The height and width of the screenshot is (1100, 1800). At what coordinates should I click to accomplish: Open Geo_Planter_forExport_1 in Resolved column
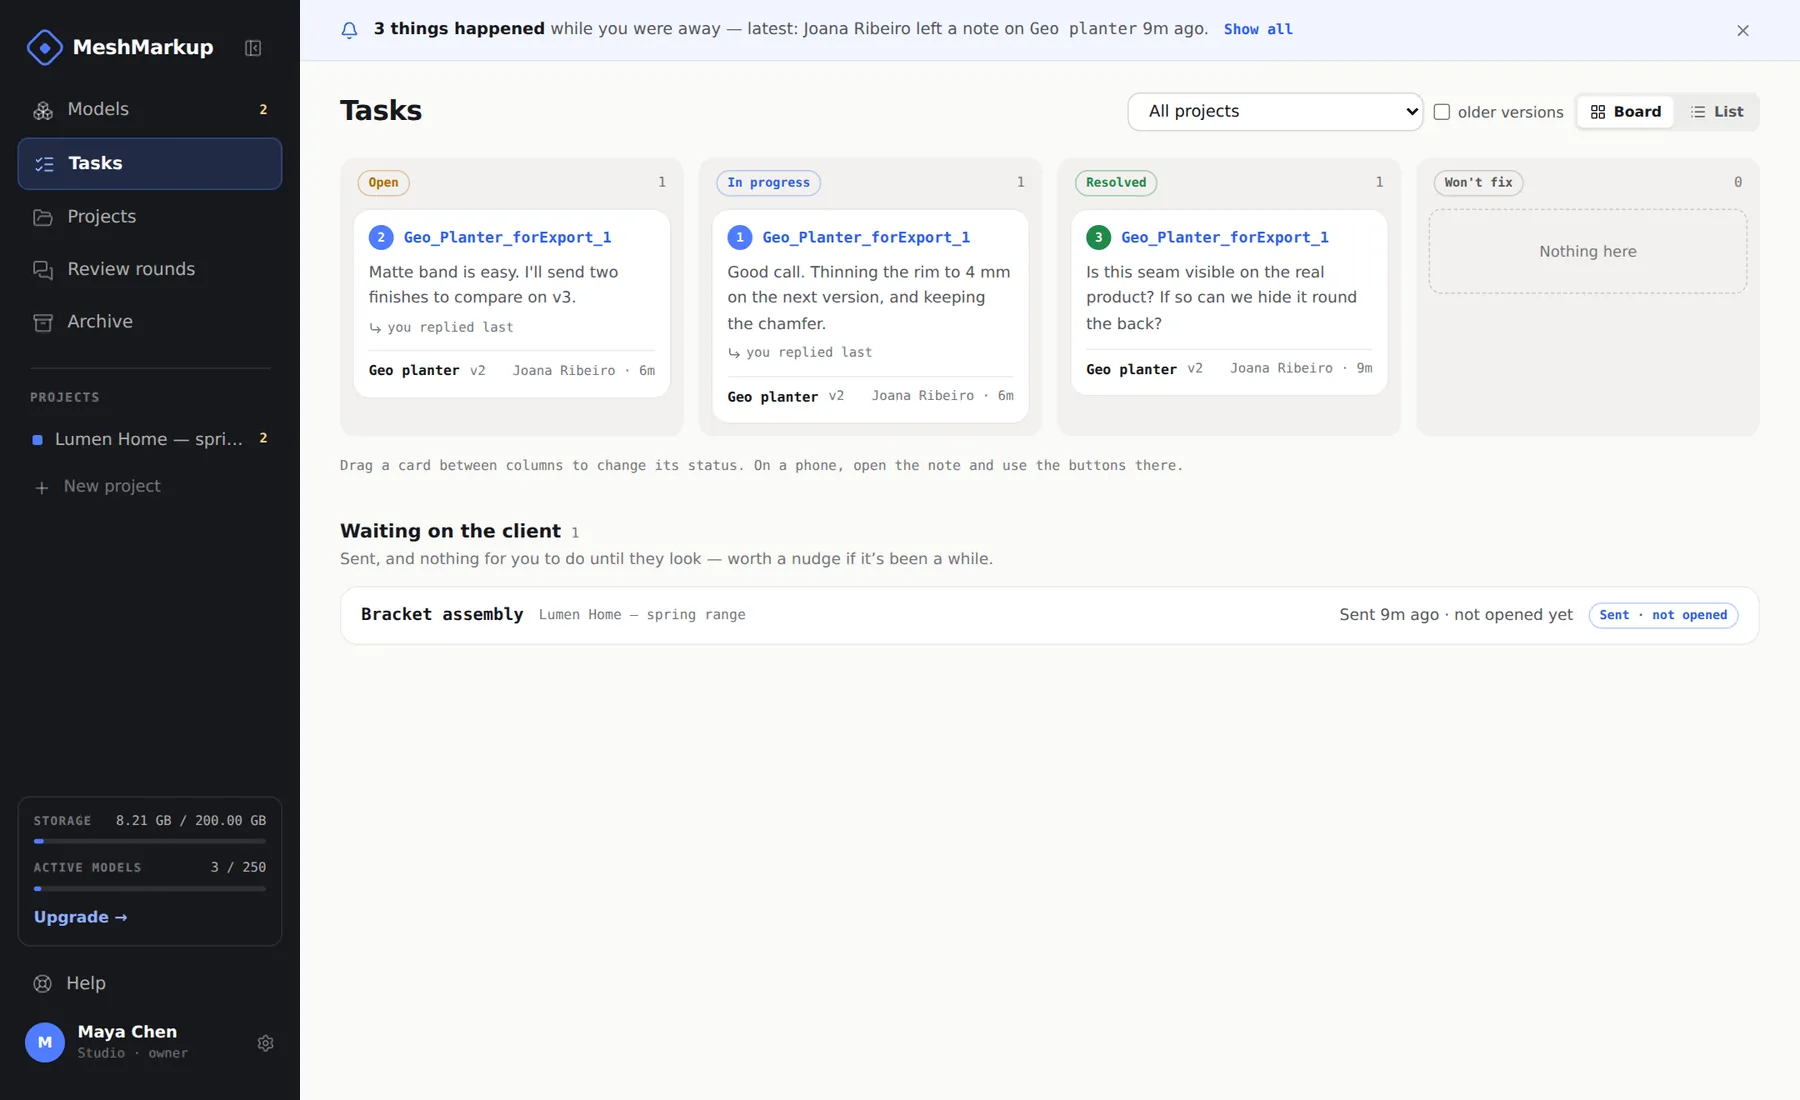(x=1225, y=238)
